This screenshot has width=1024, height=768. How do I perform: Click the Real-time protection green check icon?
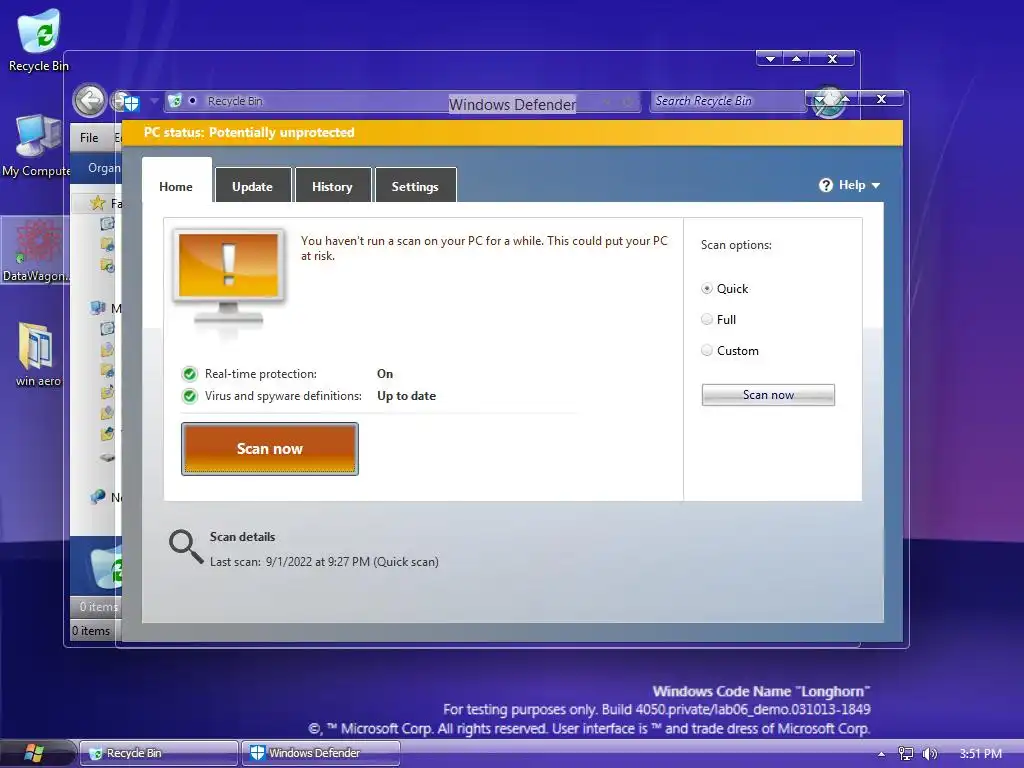(189, 374)
